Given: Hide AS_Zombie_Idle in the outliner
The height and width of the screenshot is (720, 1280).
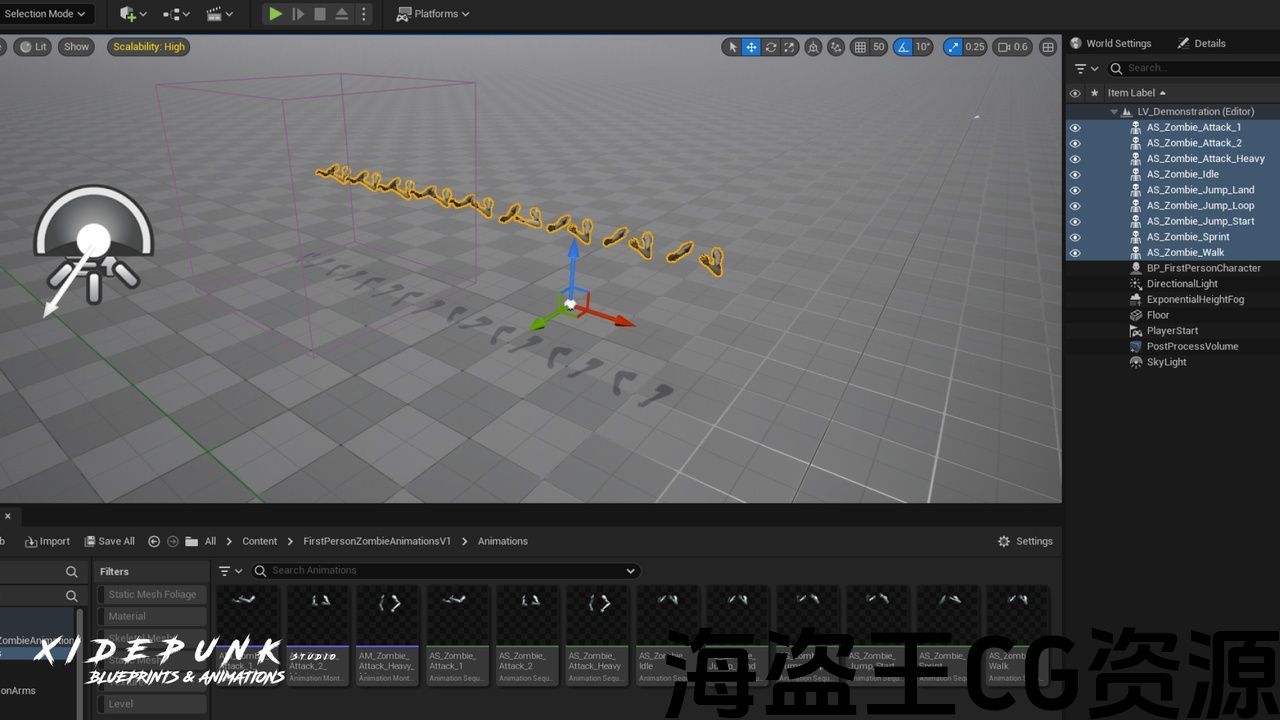Looking at the screenshot, I should [x=1075, y=174].
